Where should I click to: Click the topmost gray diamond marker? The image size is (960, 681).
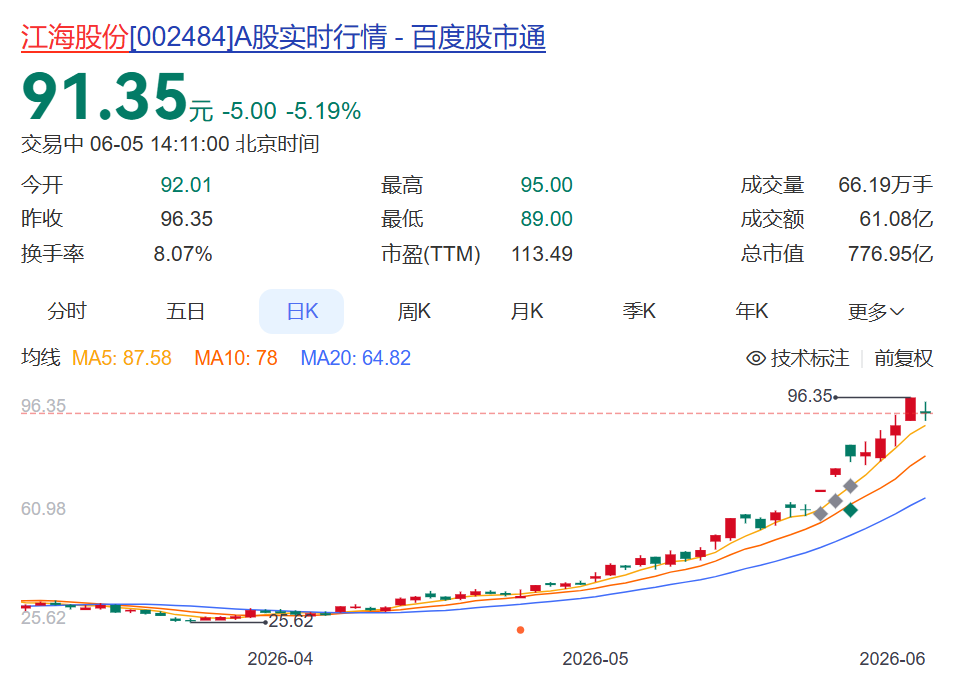point(850,486)
